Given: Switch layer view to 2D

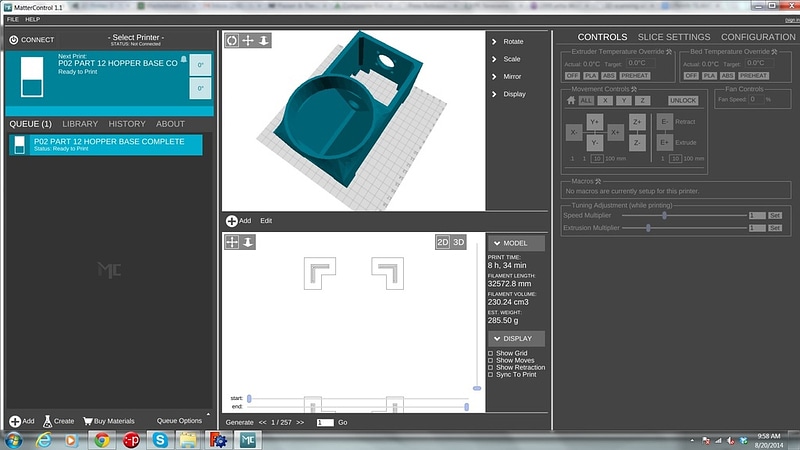Looking at the screenshot, I should click(x=442, y=242).
